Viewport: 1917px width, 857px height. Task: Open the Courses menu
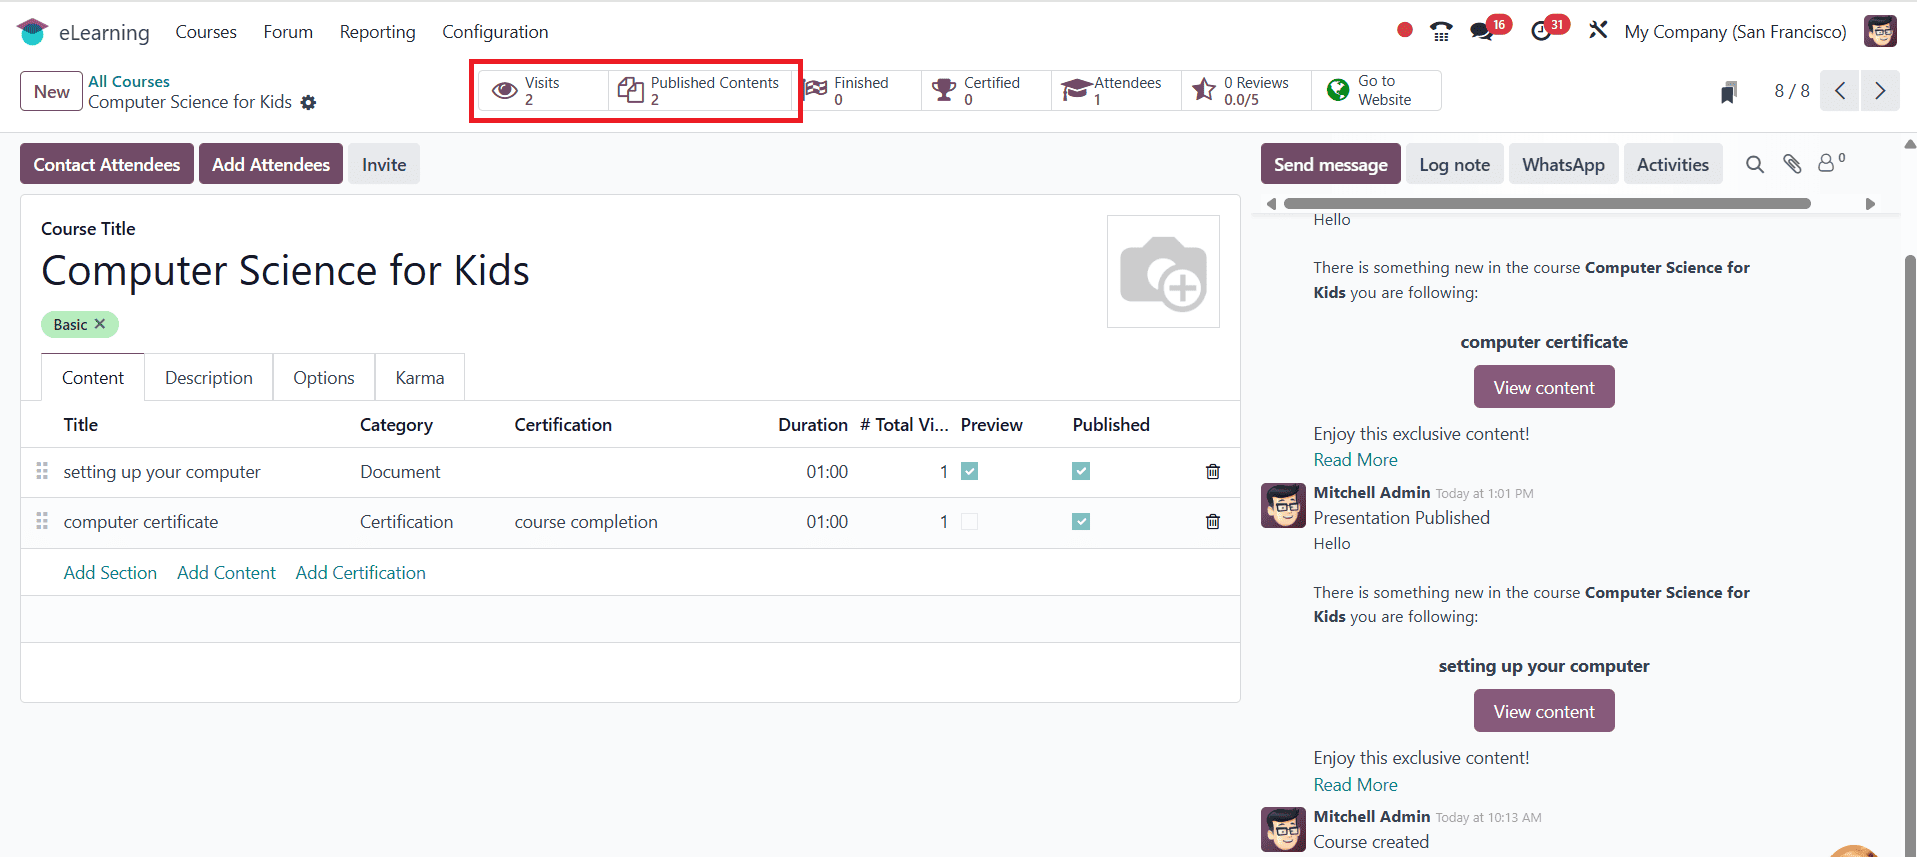click(x=206, y=32)
